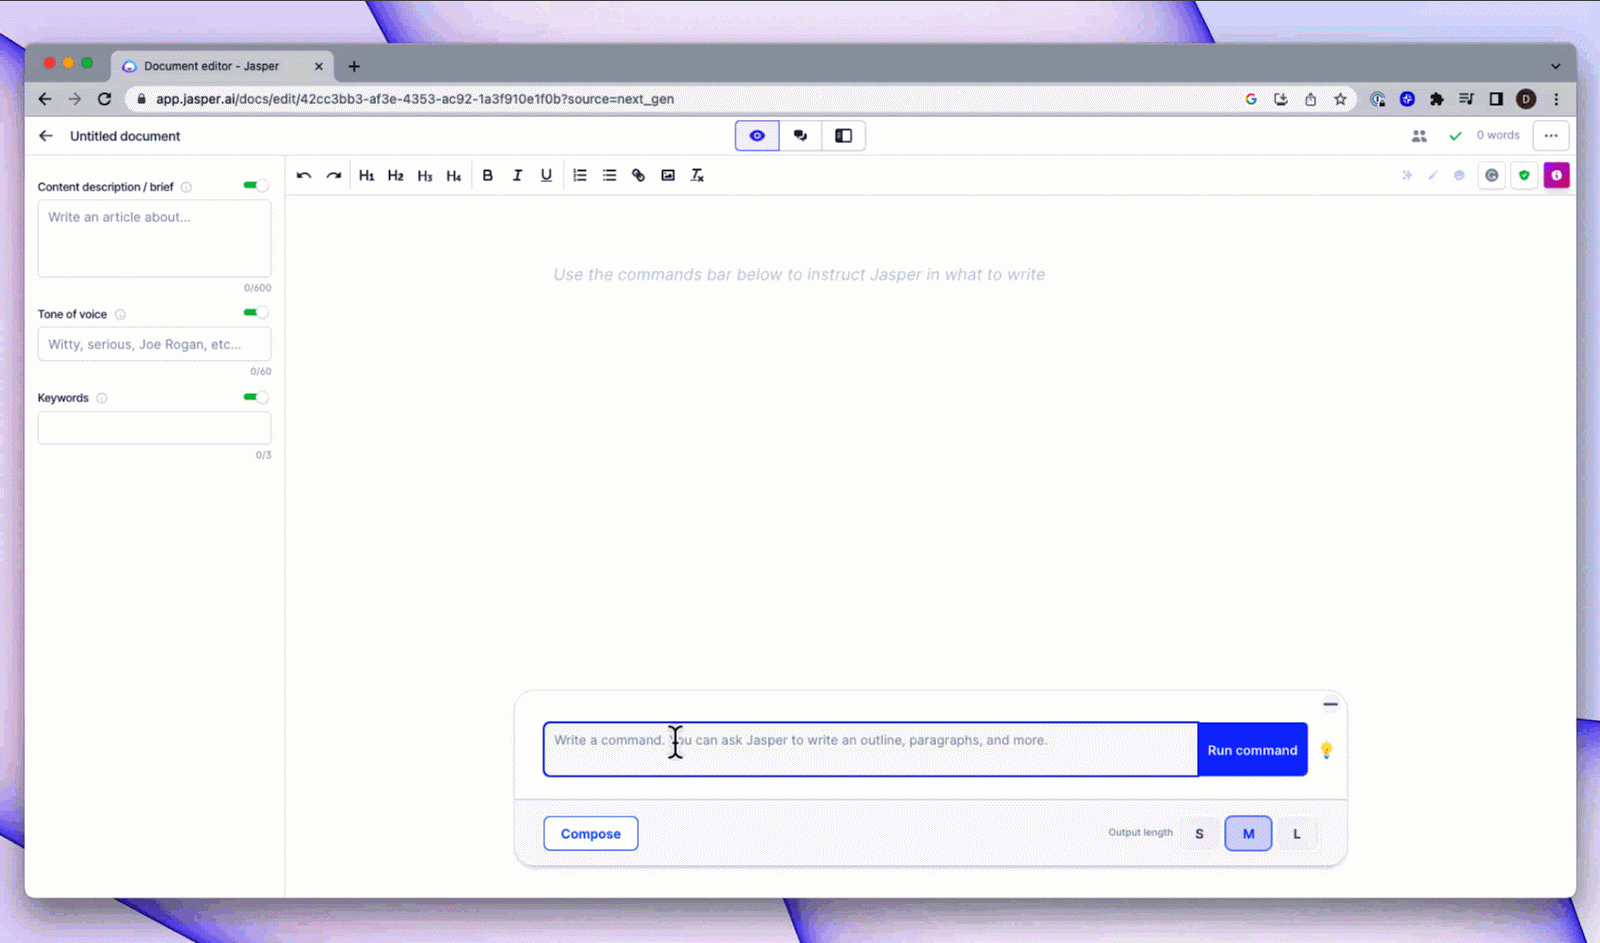Toggle underline formatting
The height and width of the screenshot is (943, 1600).
(x=546, y=175)
